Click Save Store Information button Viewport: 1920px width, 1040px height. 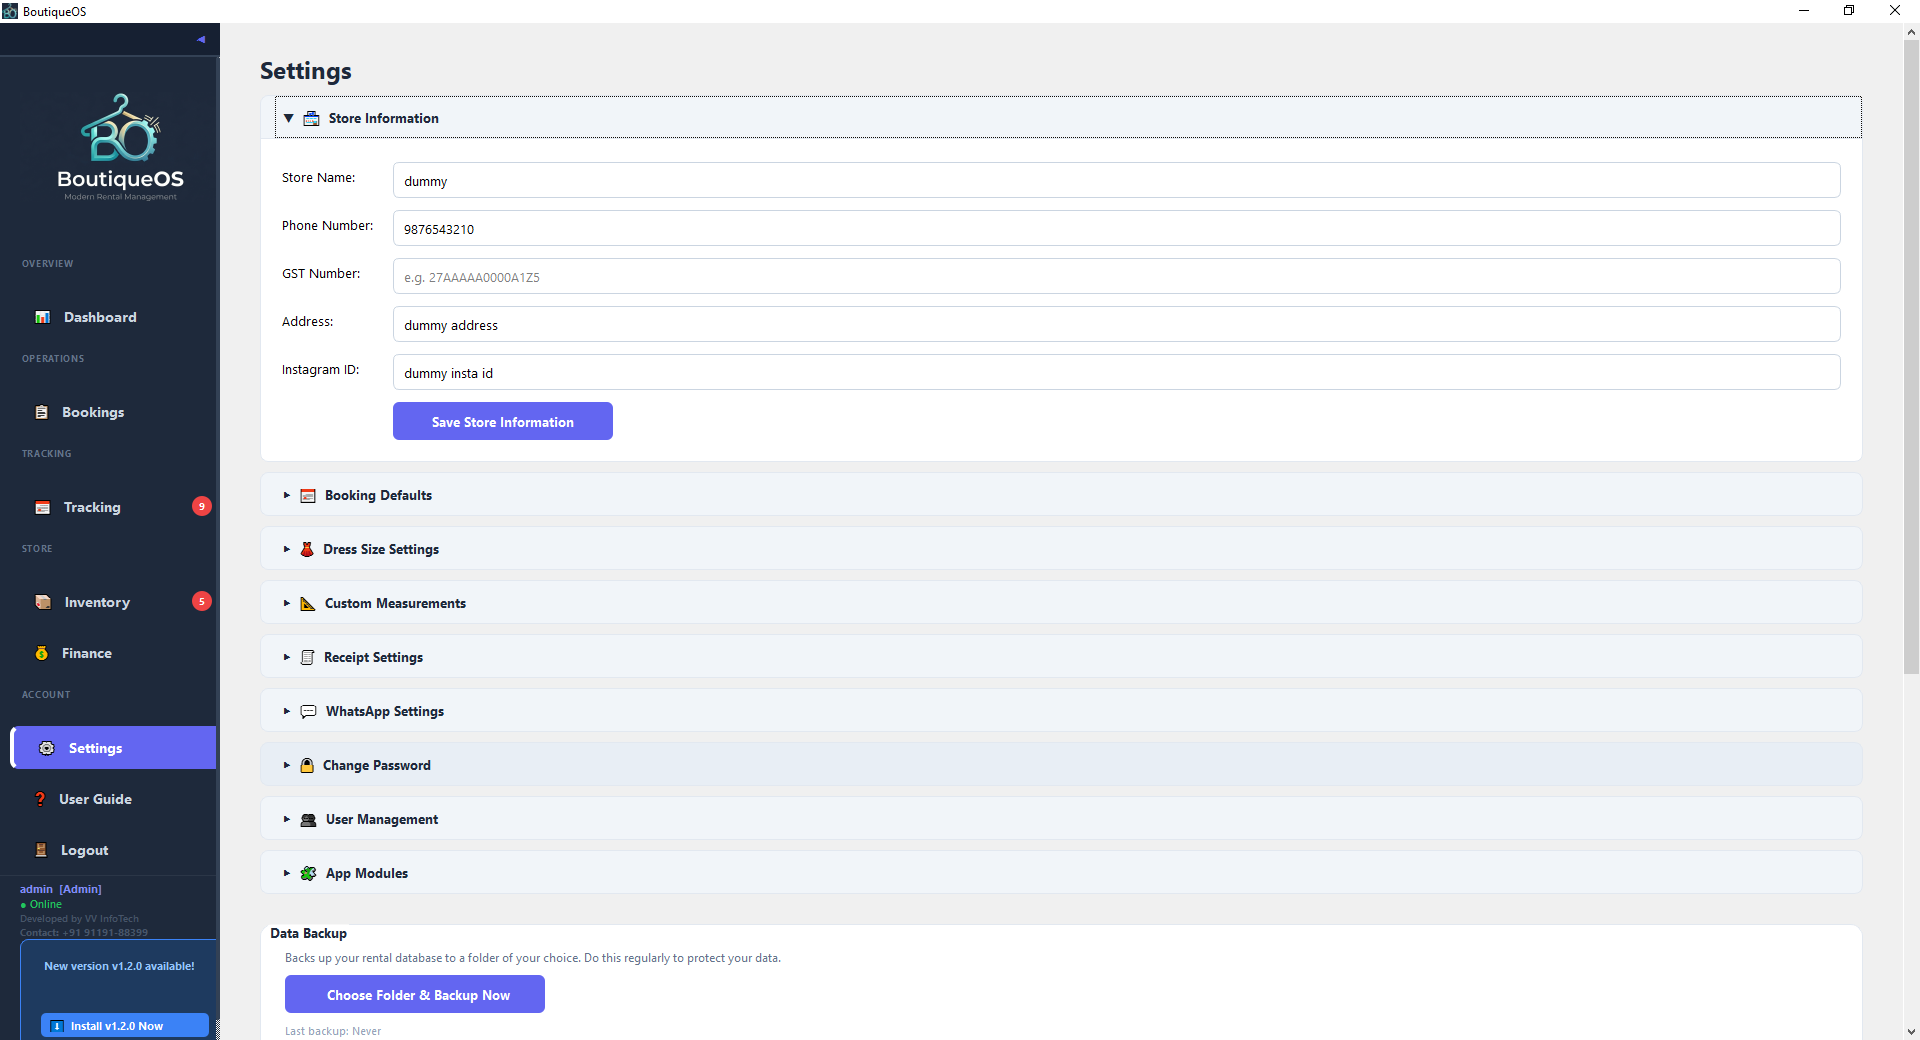[503, 421]
